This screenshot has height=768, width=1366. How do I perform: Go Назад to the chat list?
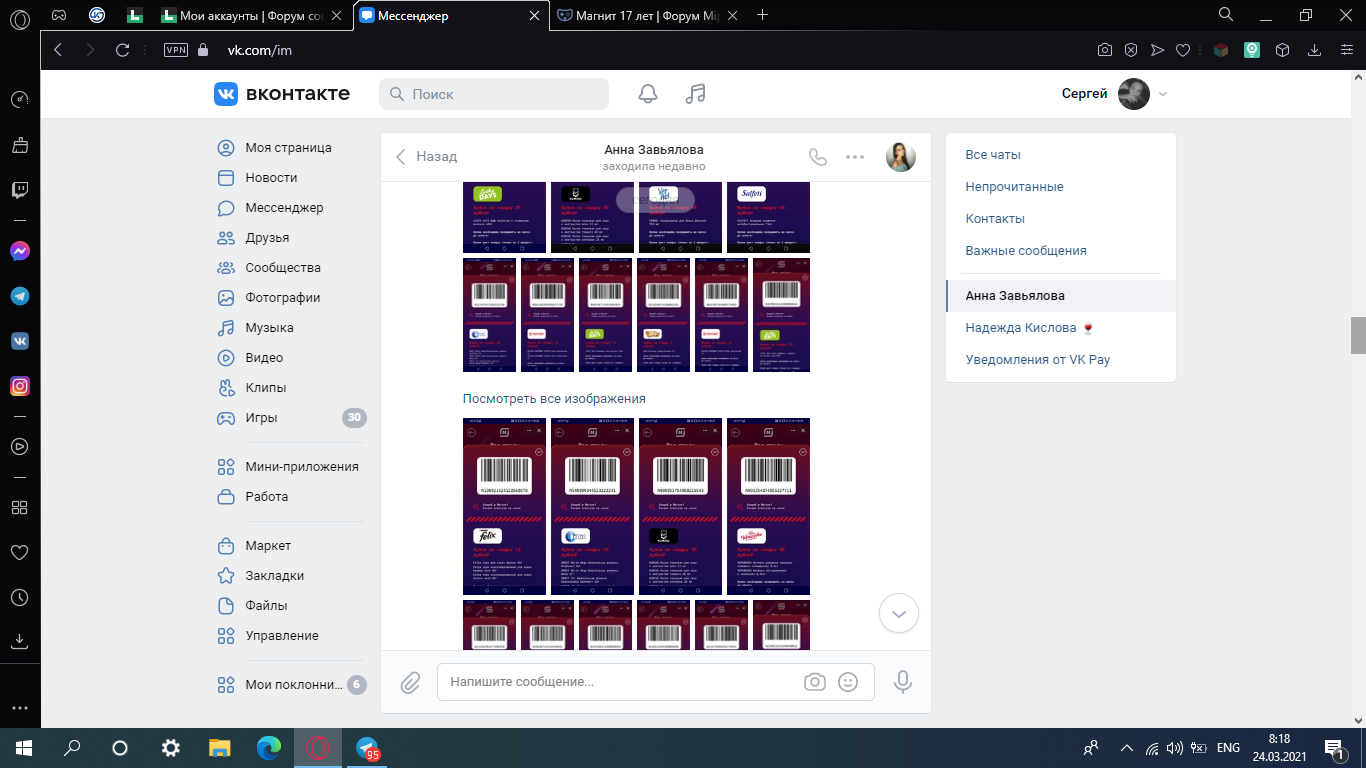(x=427, y=157)
